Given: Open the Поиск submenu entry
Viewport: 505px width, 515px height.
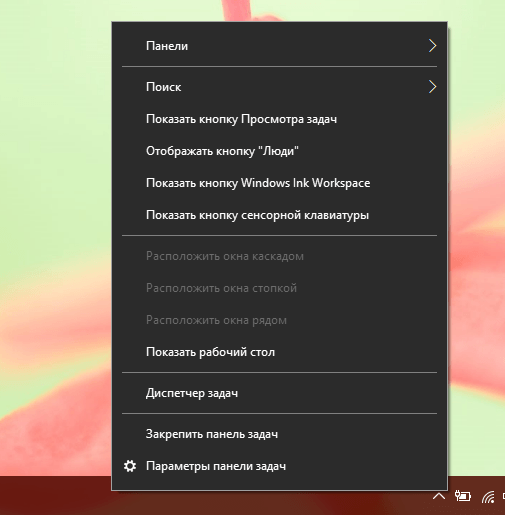Looking at the screenshot, I should (279, 87).
